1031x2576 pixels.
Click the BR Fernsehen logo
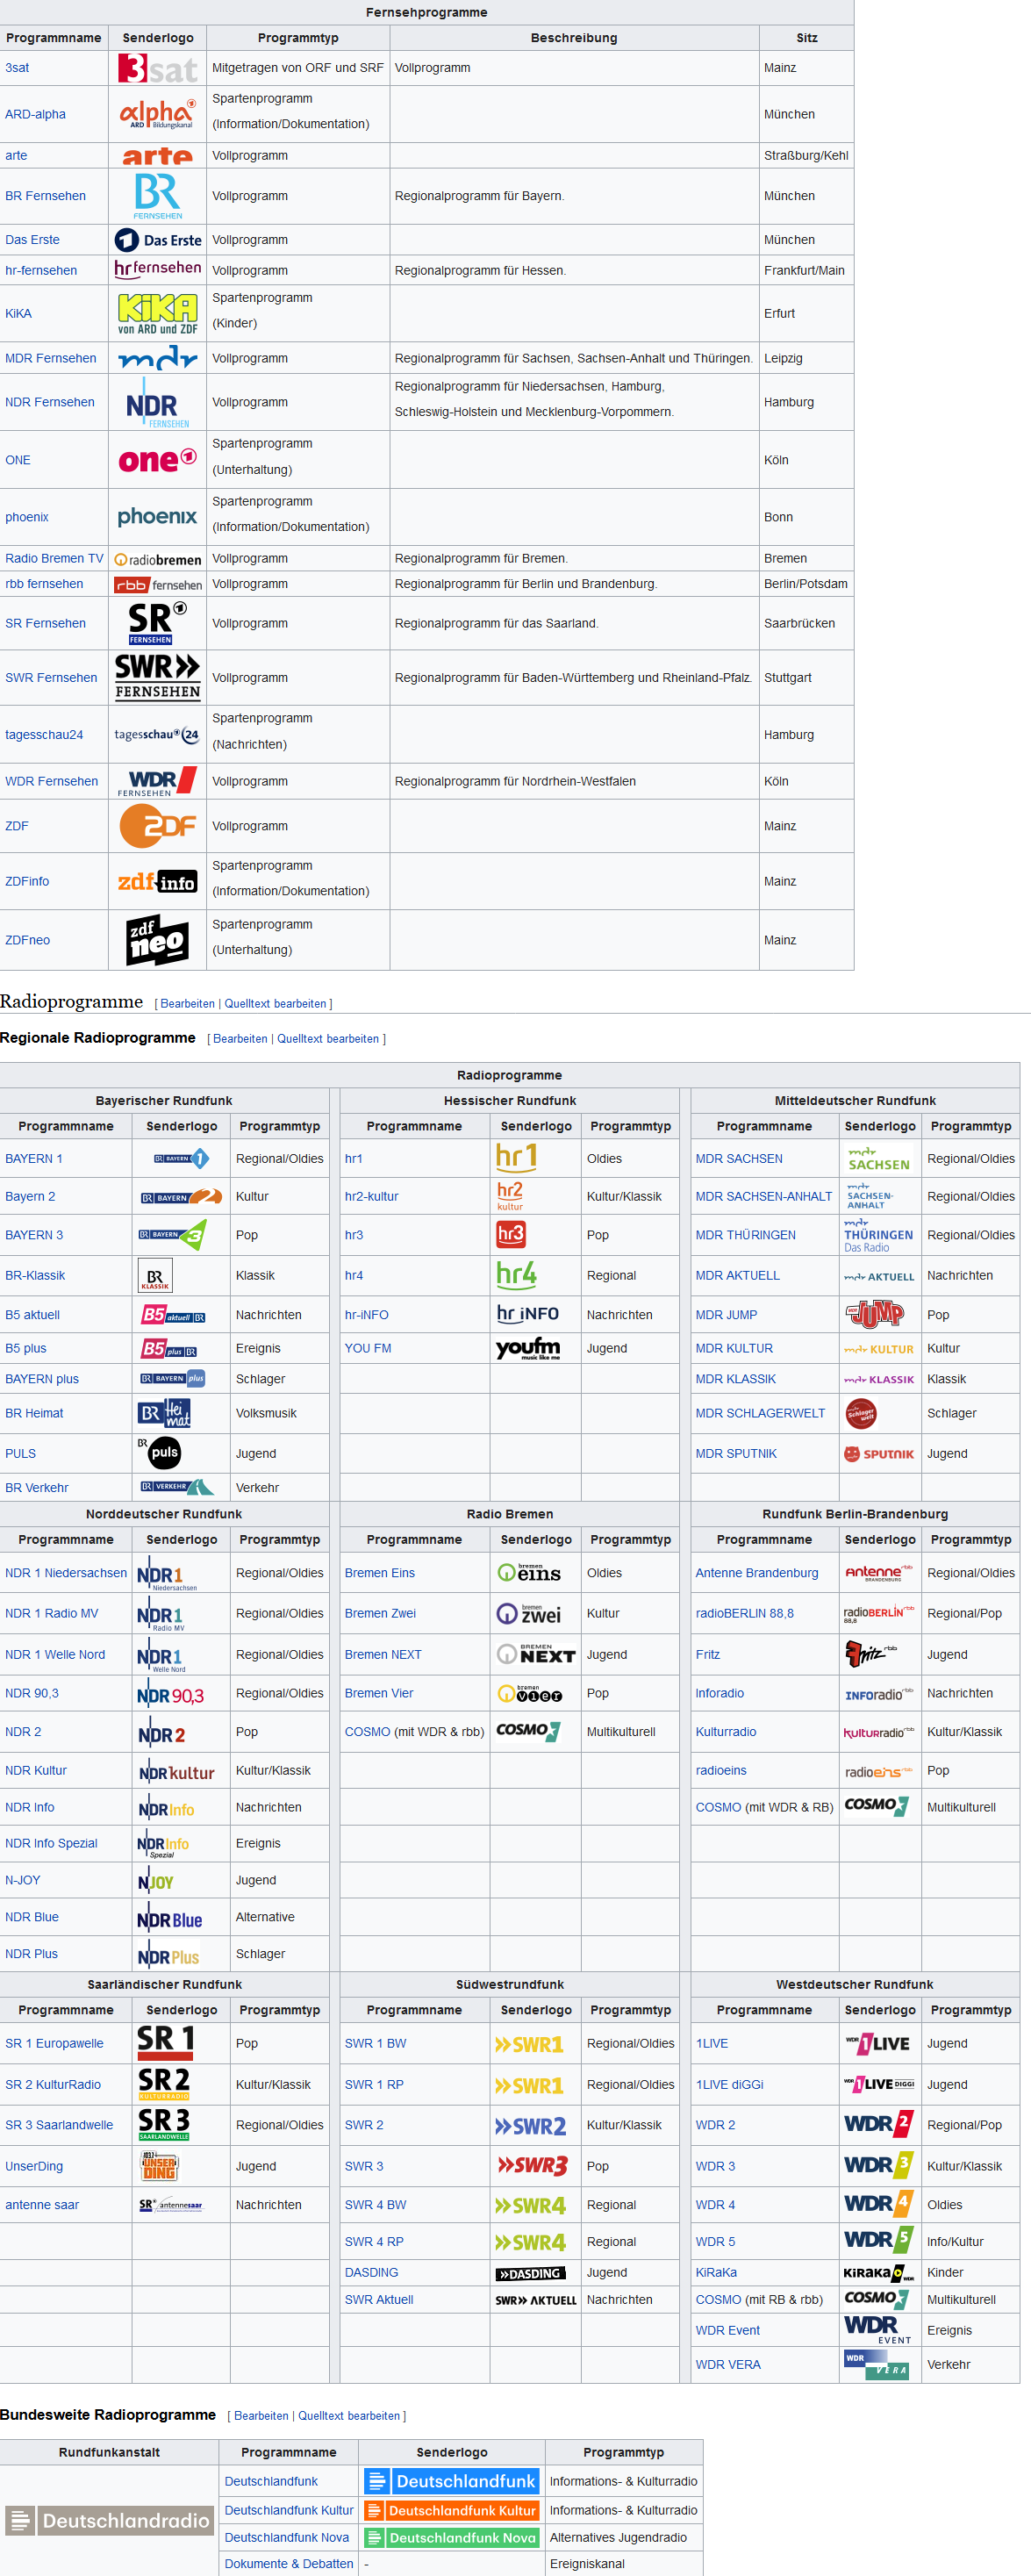click(158, 196)
